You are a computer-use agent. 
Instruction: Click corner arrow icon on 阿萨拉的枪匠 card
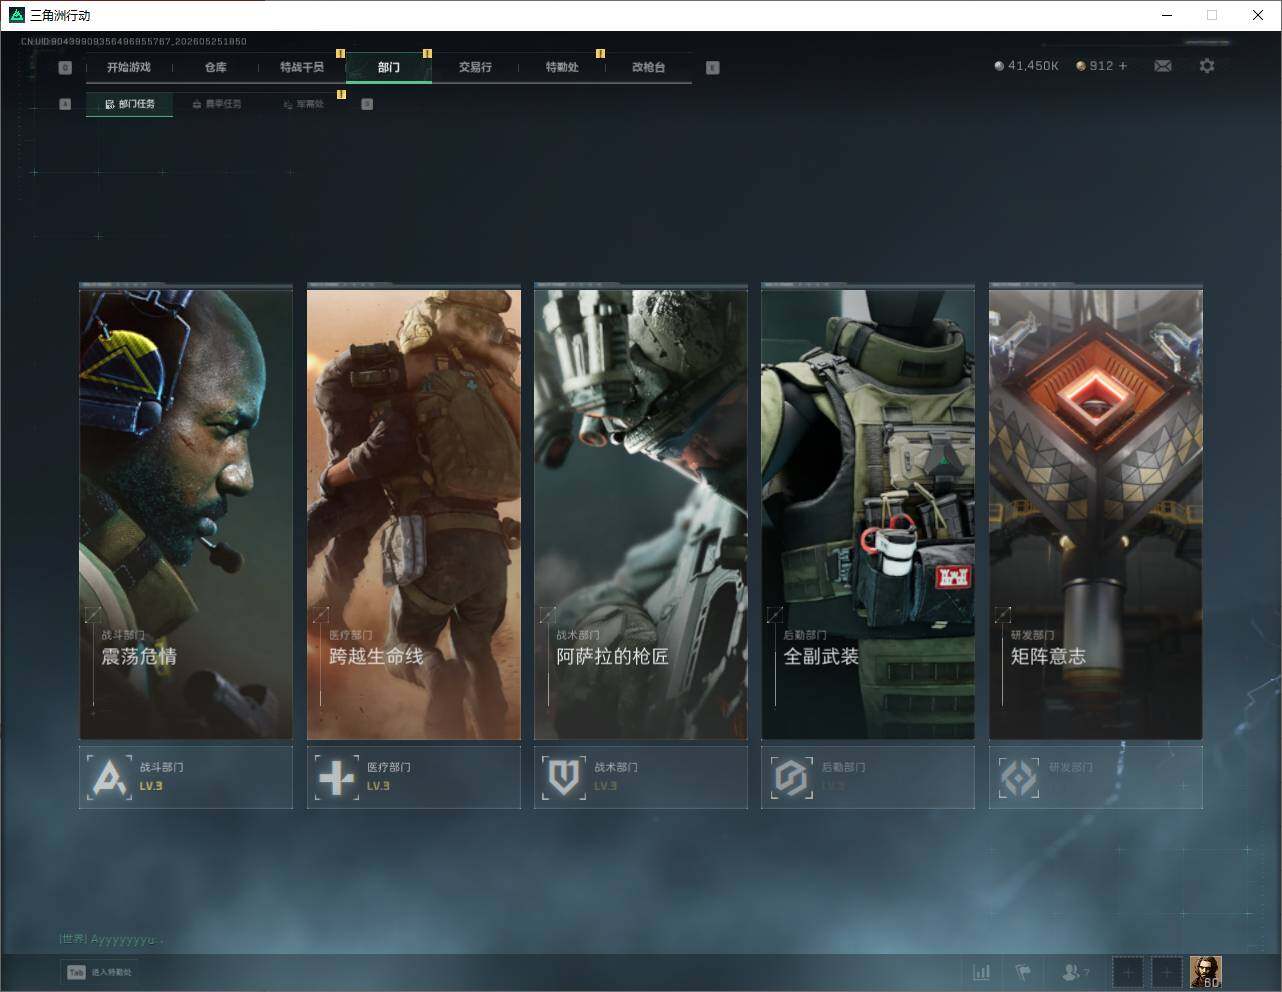(548, 615)
